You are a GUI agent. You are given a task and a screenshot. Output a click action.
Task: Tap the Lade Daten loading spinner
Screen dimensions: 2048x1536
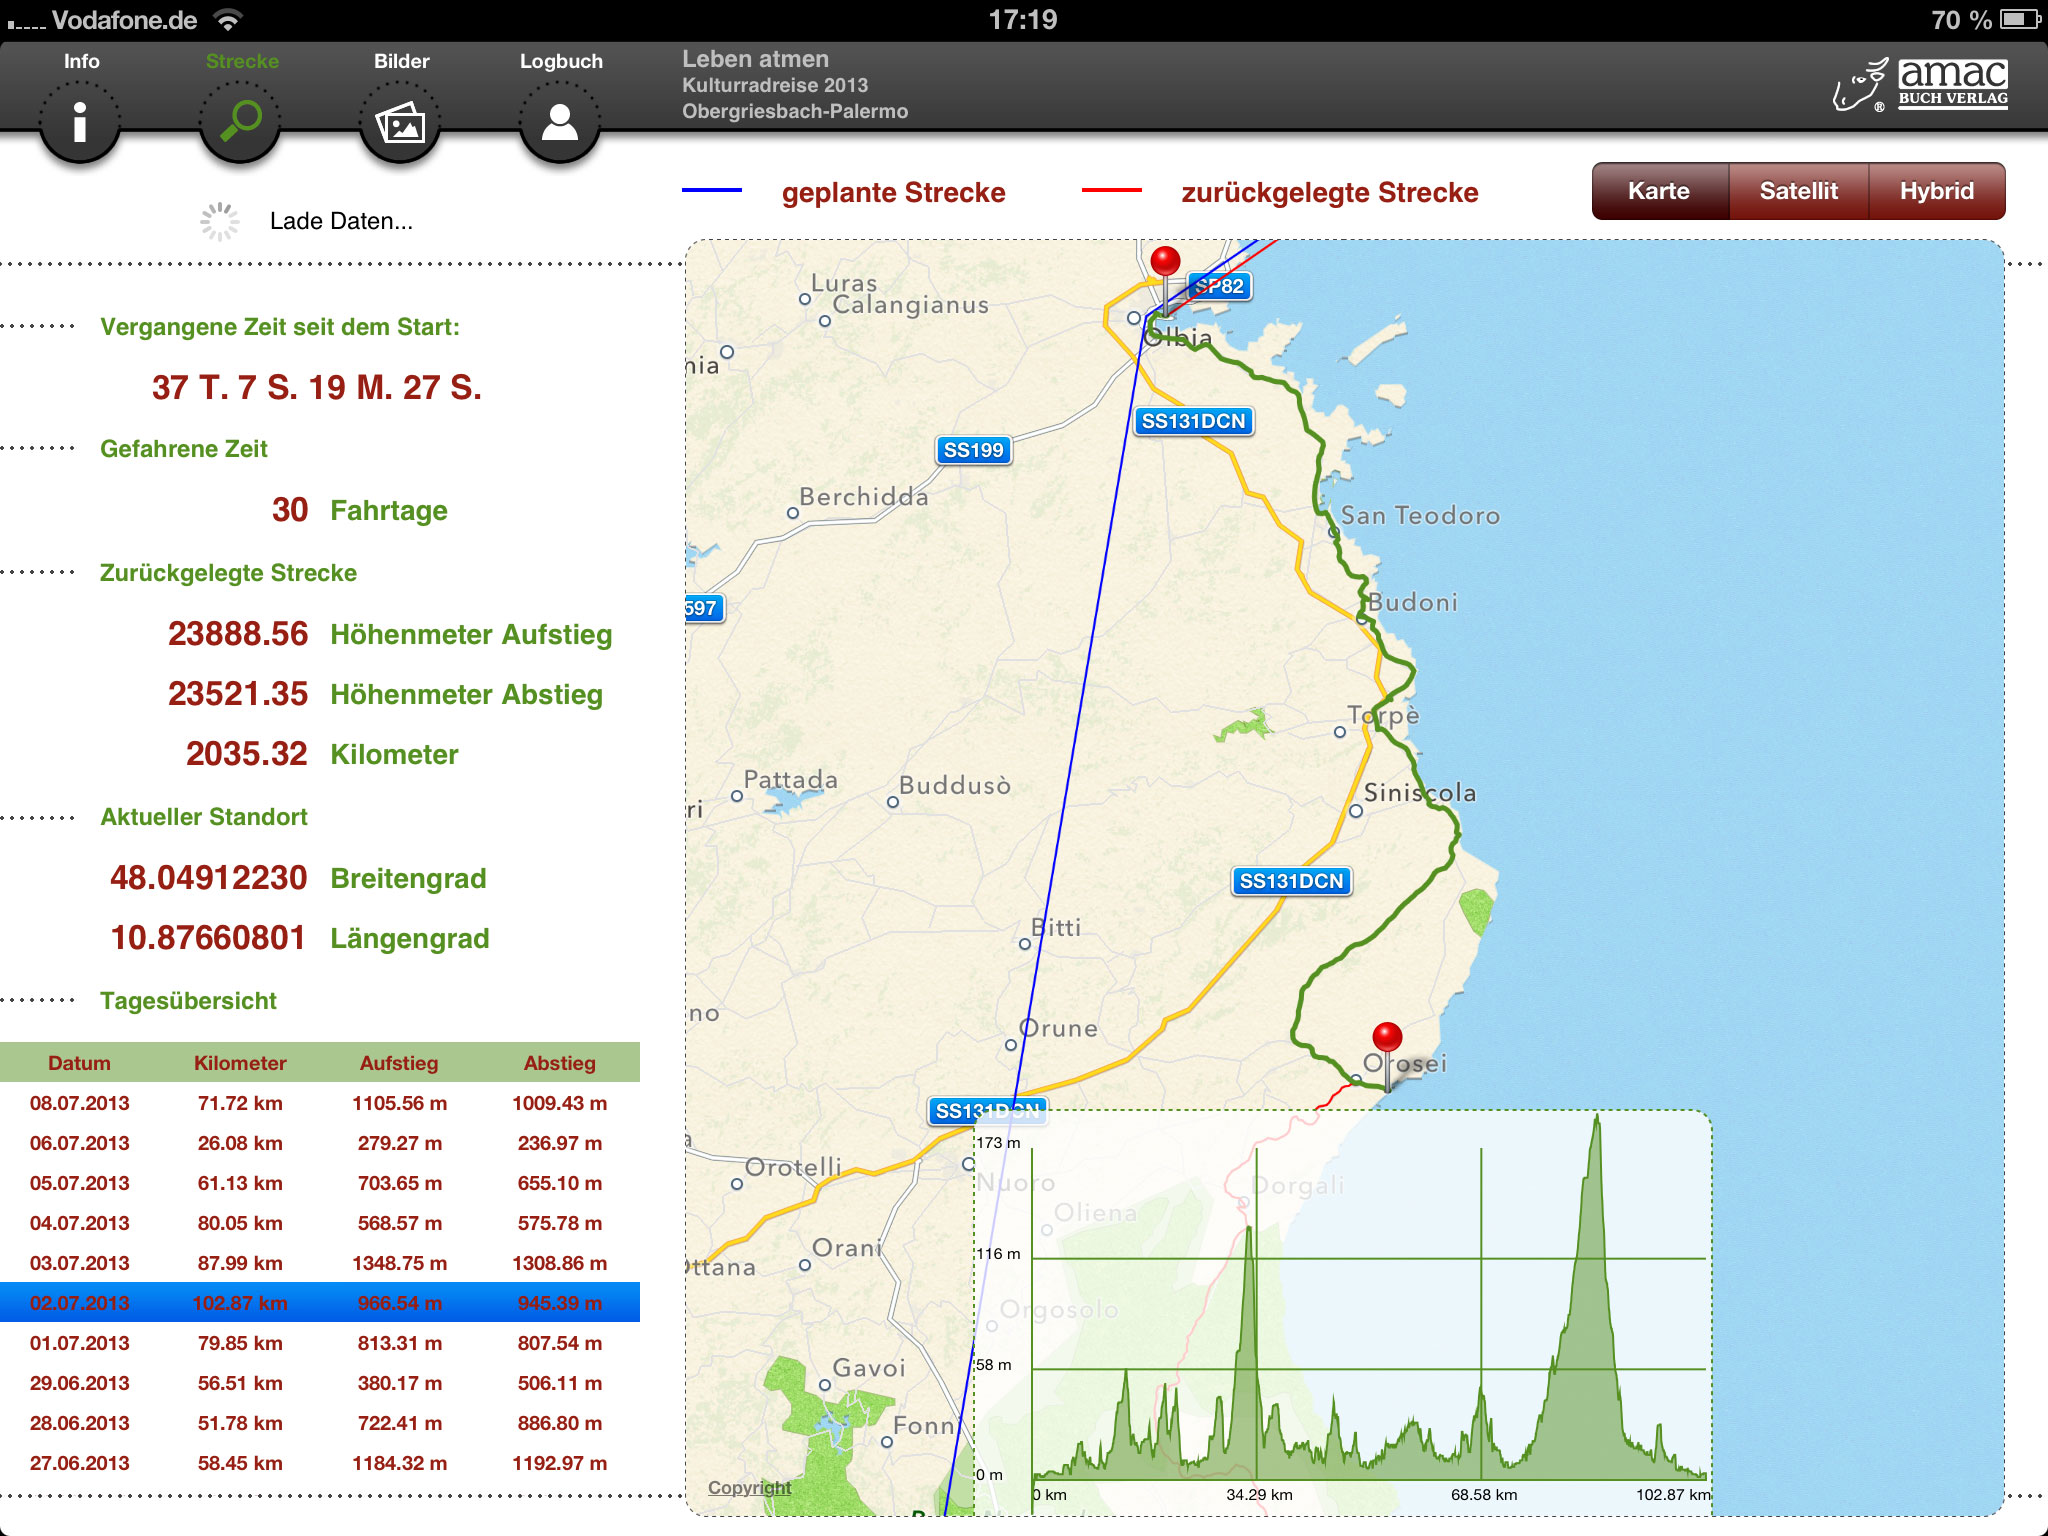click(220, 221)
